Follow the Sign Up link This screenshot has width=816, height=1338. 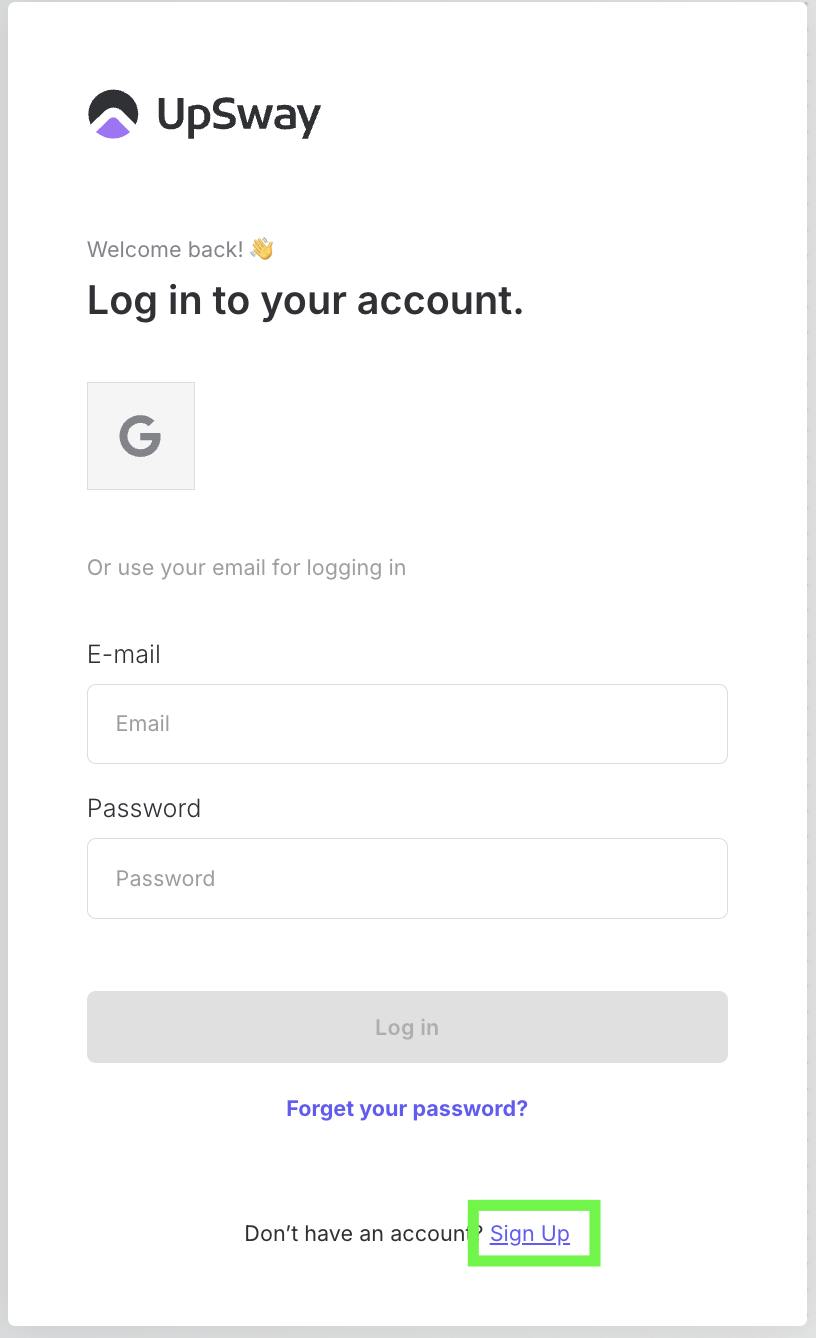pos(530,1233)
